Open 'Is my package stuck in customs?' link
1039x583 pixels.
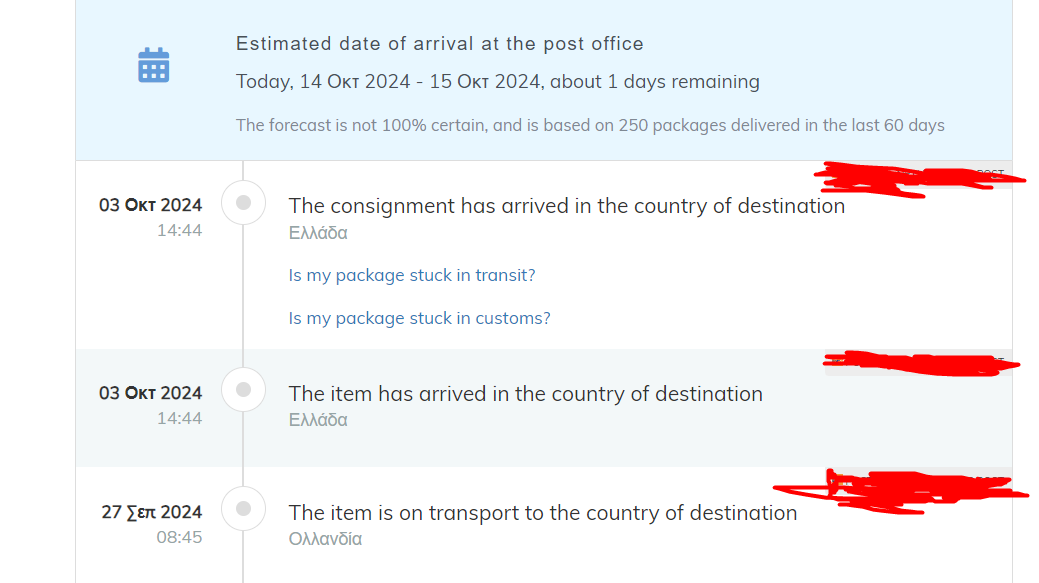coord(419,318)
